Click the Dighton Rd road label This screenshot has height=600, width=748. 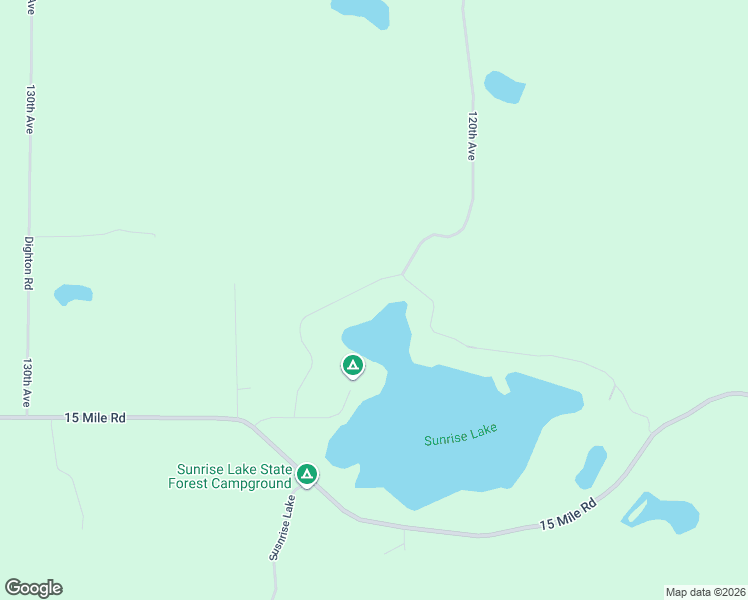point(29,263)
